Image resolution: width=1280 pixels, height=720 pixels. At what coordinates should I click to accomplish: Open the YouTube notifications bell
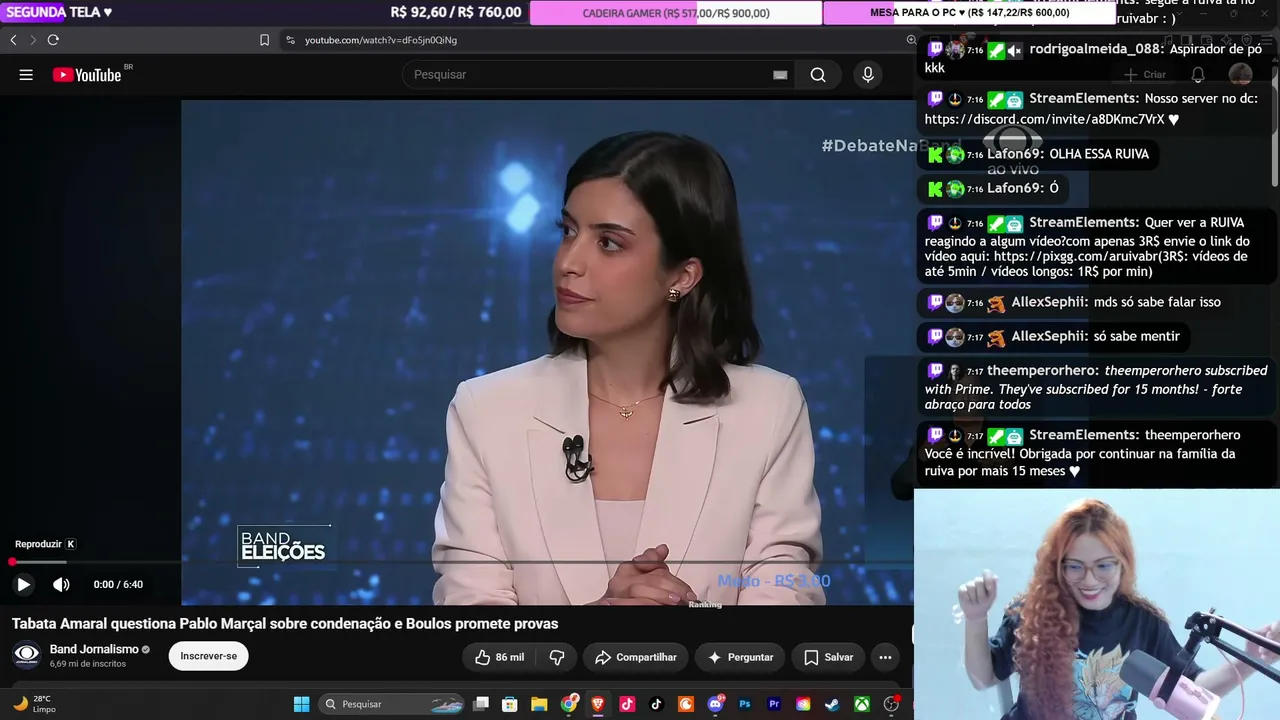click(x=1198, y=75)
